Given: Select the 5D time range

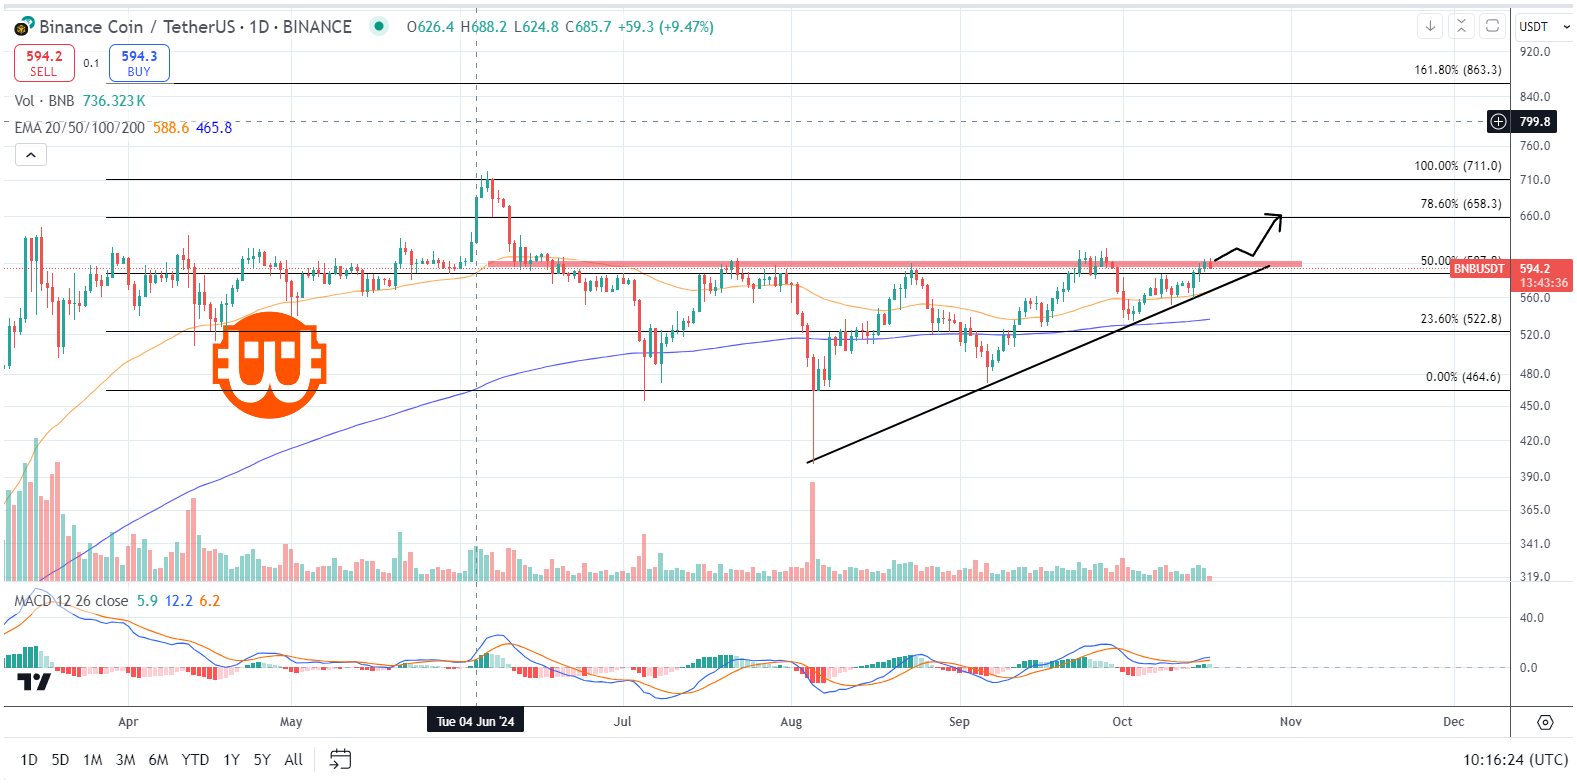Looking at the screenshot, I should pos(60,760).
